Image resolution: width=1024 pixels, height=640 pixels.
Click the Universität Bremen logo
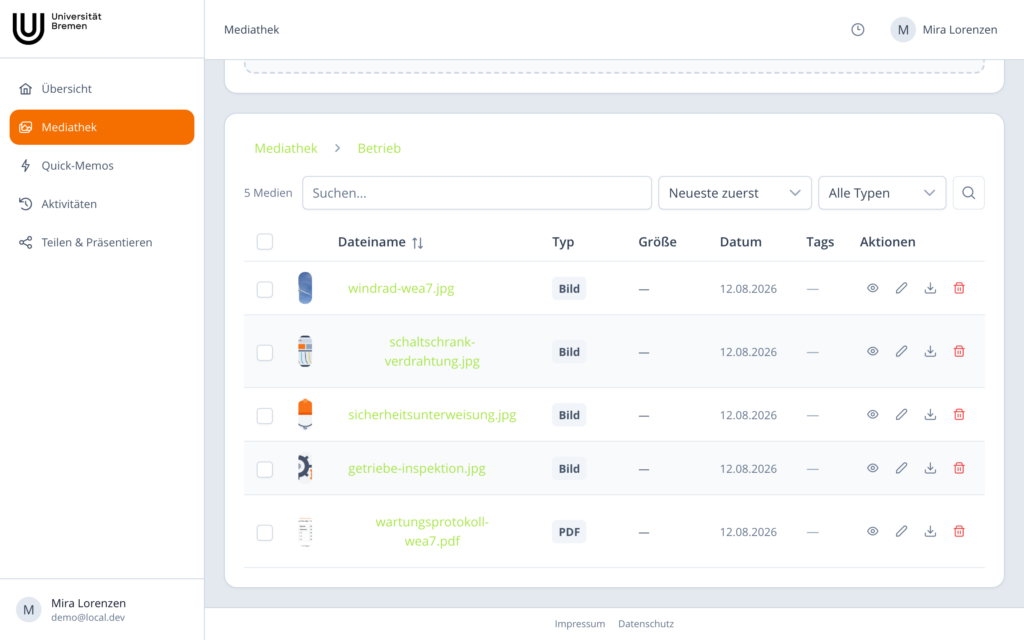pos(57,28)
